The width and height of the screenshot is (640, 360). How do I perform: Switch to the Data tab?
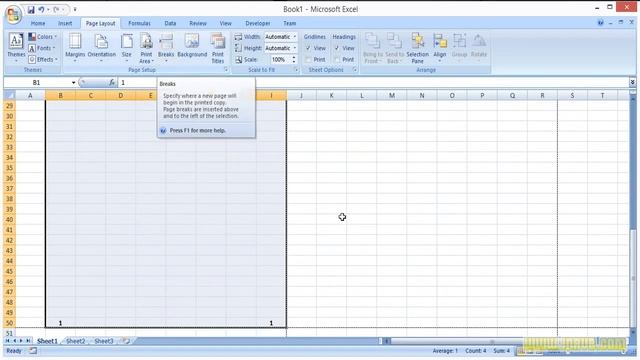pyautogui.click(x=170, y=23)
